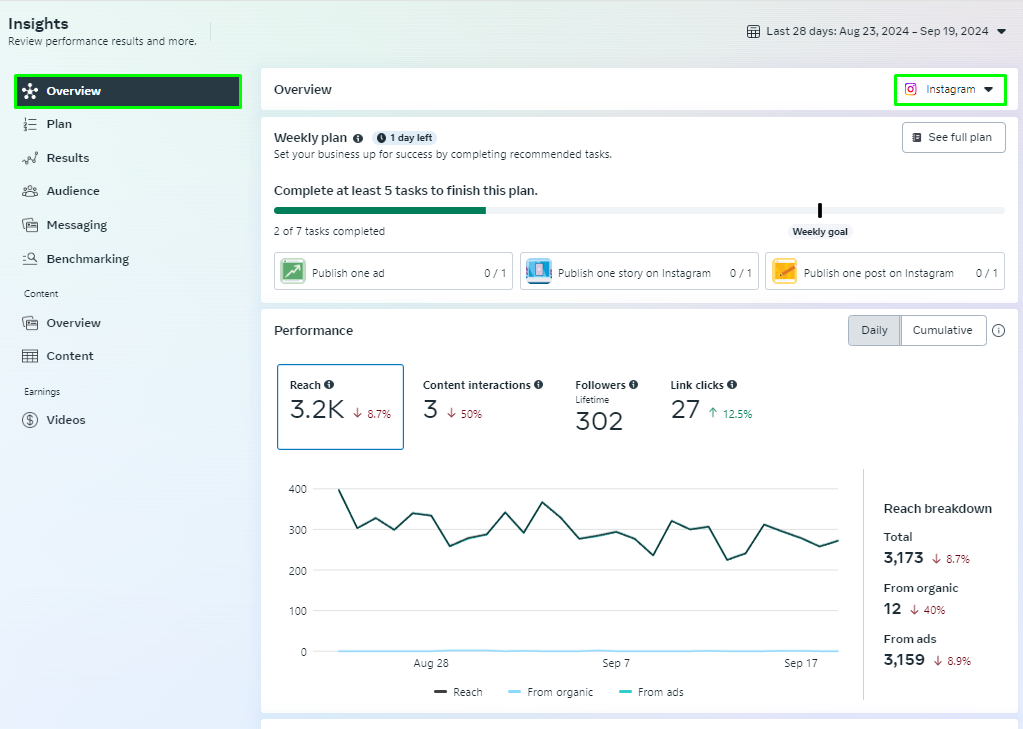Switch chart to Cumulative view
This screenshot has width=1023, height=729.
click(942, 331)
